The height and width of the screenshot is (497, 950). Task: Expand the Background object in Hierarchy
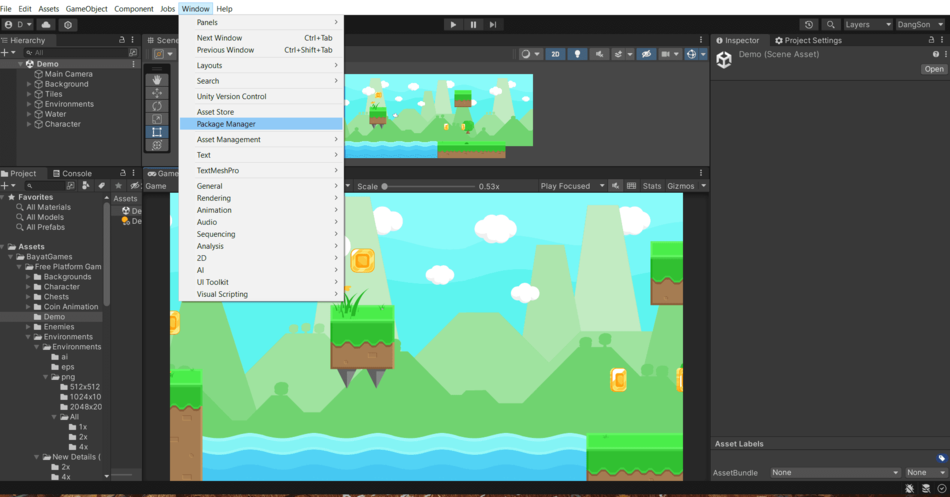pos(29,84)
